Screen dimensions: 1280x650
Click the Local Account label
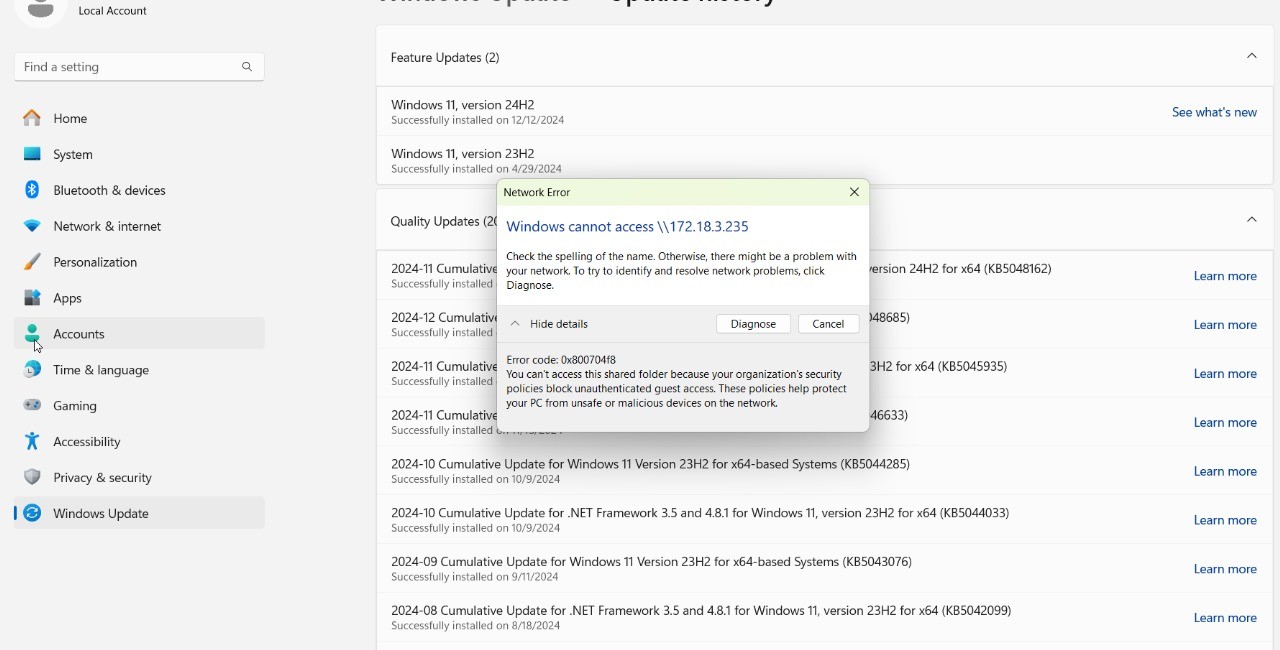coord(113,11)
